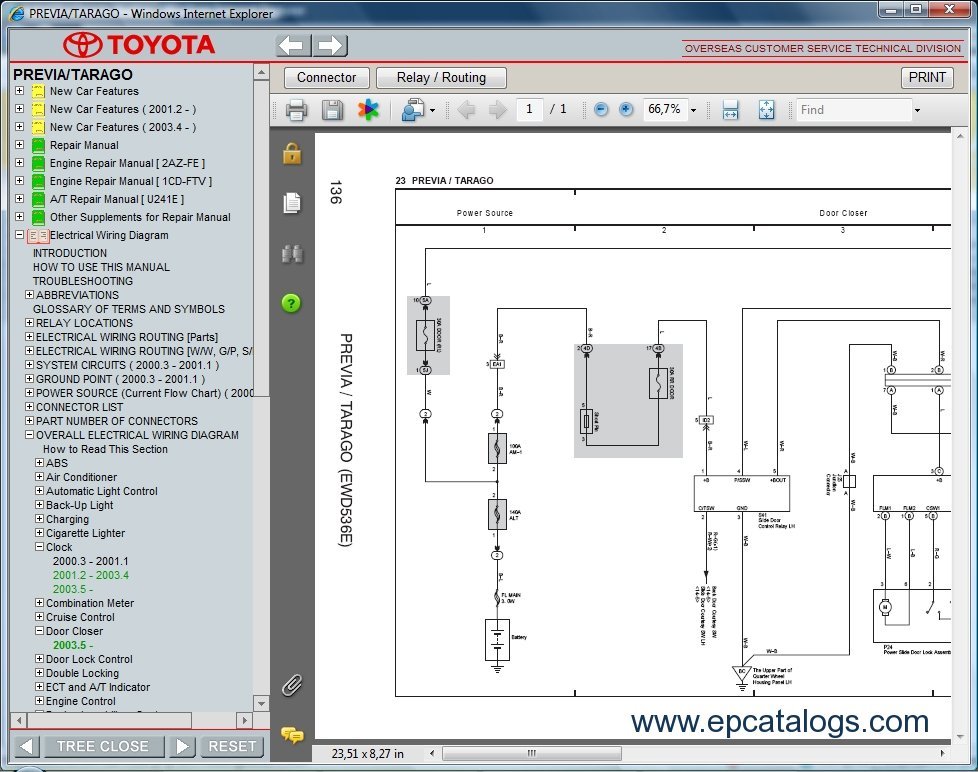Open the paperclip attachments panel
Screen dimensions: 978x772
click(292, 685)
